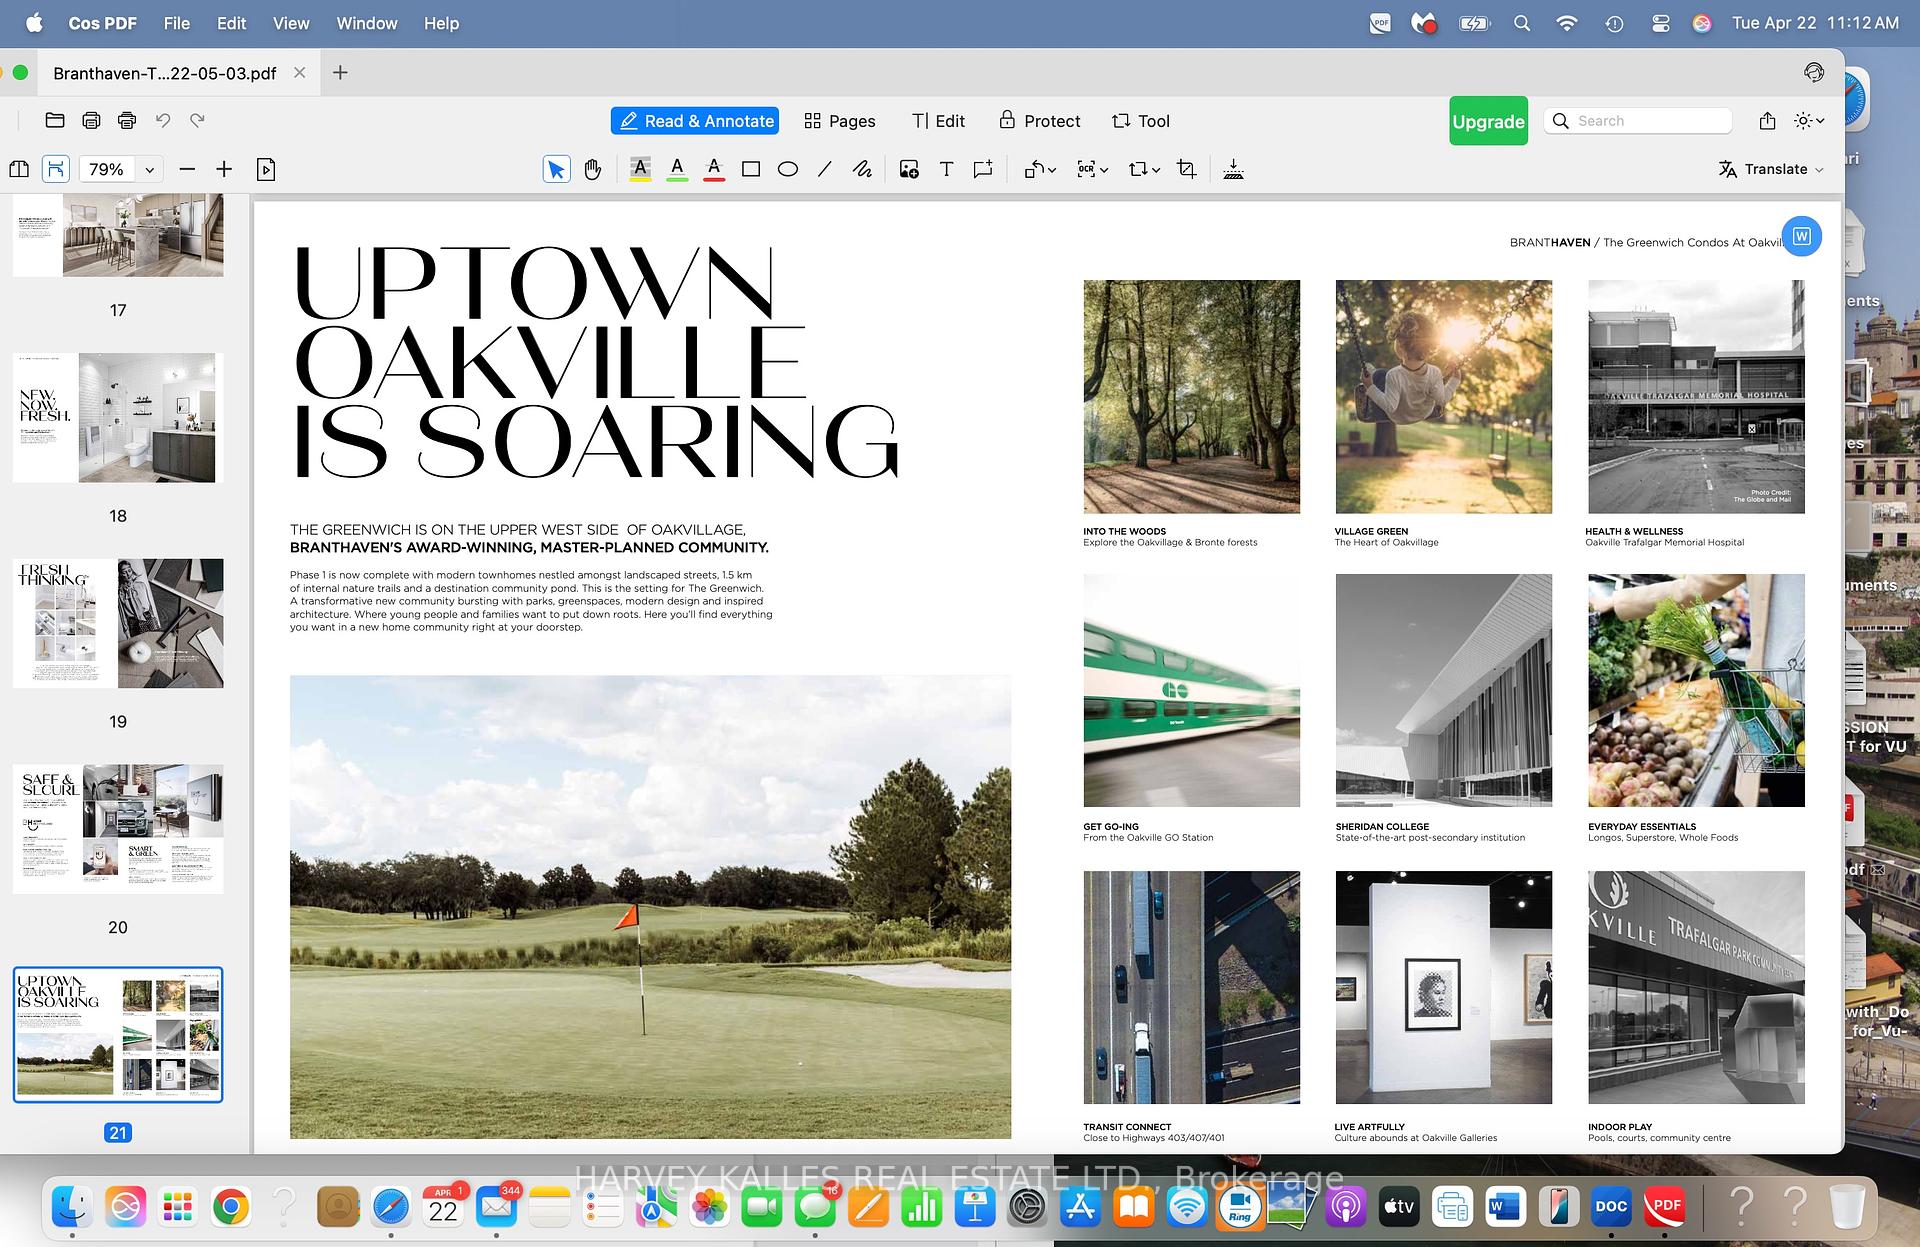Open Microsoft Word from the Dock
This screenshot has height=1247, width=1920.
1504,1207
